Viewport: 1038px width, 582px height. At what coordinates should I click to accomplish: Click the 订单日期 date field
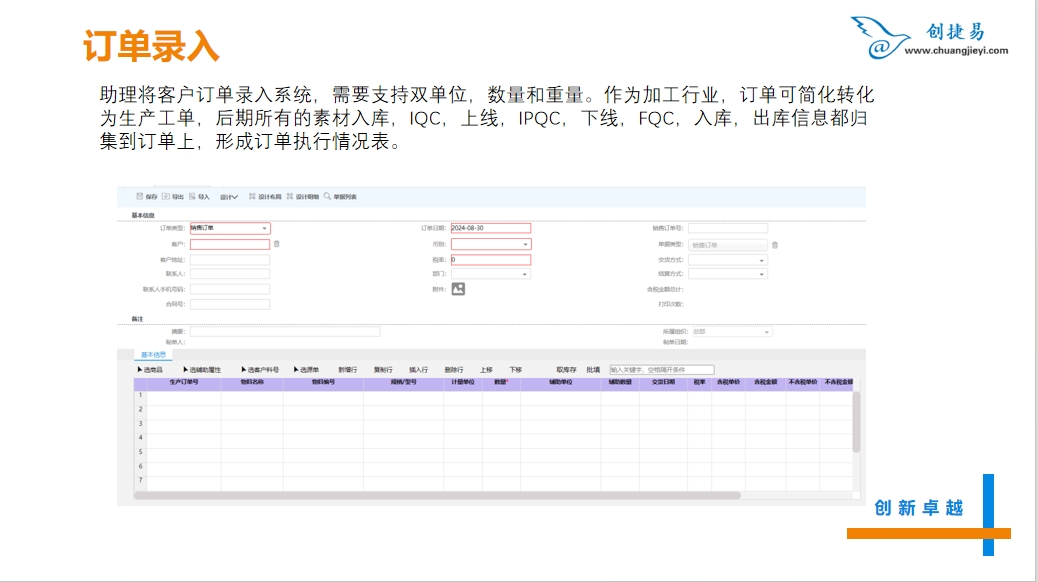click(490, 229)
